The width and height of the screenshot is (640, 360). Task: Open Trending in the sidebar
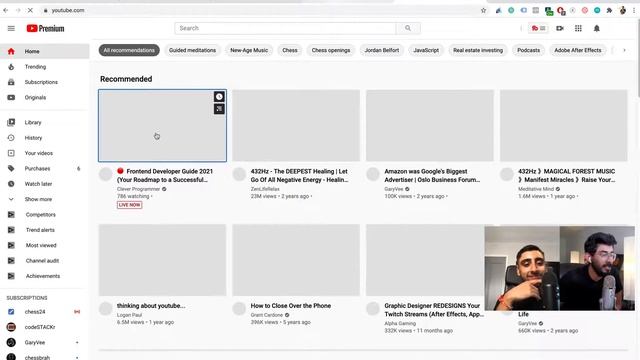(44, 67)
